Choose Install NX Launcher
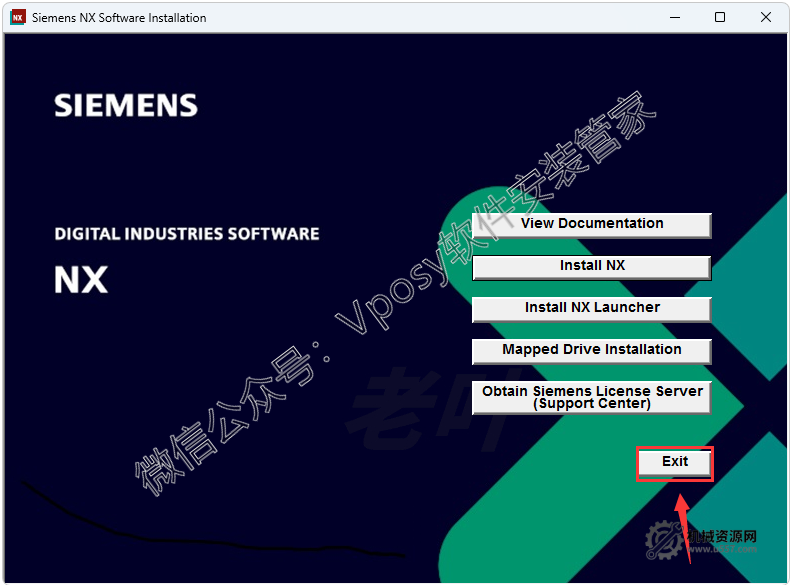 (591, 308)
